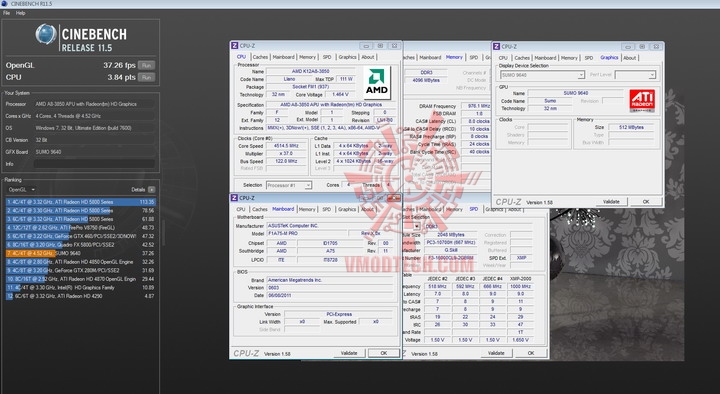720x394 pixels.
Task: Open memory slot selection dropdown in SPD window
Action: click(416, 226)
